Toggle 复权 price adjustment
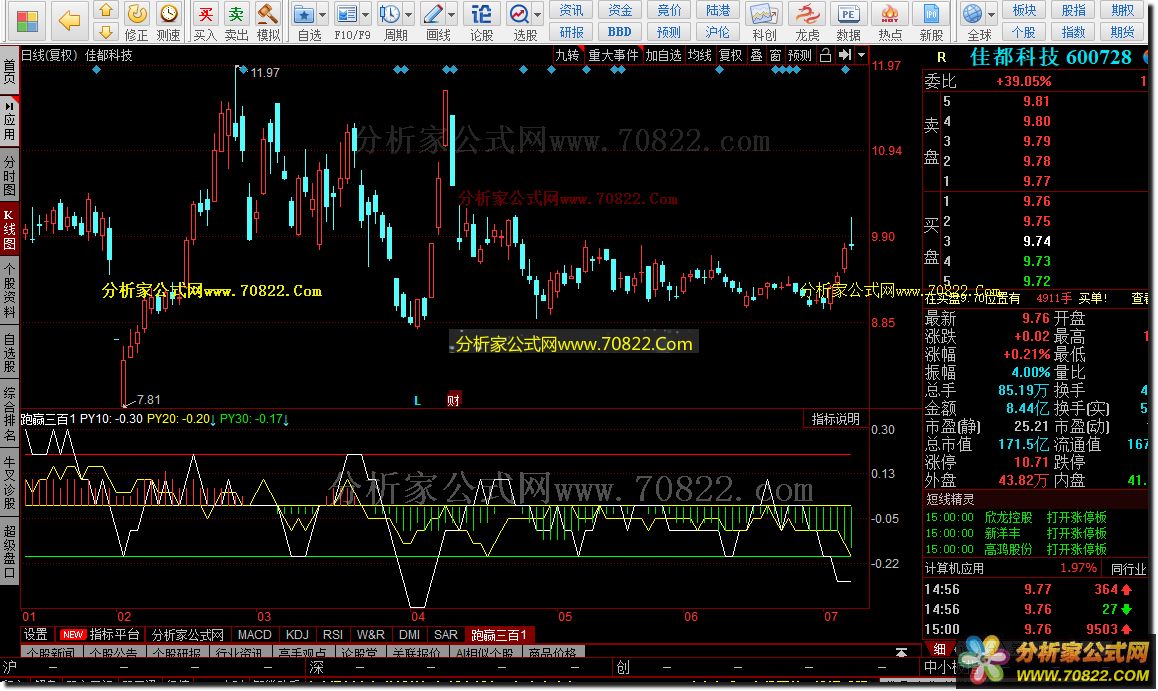 point(730,55)
